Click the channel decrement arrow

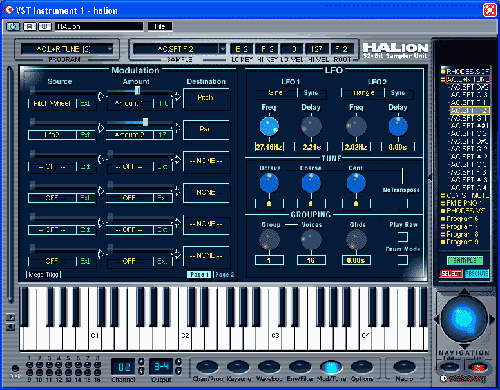pos(141,371)
